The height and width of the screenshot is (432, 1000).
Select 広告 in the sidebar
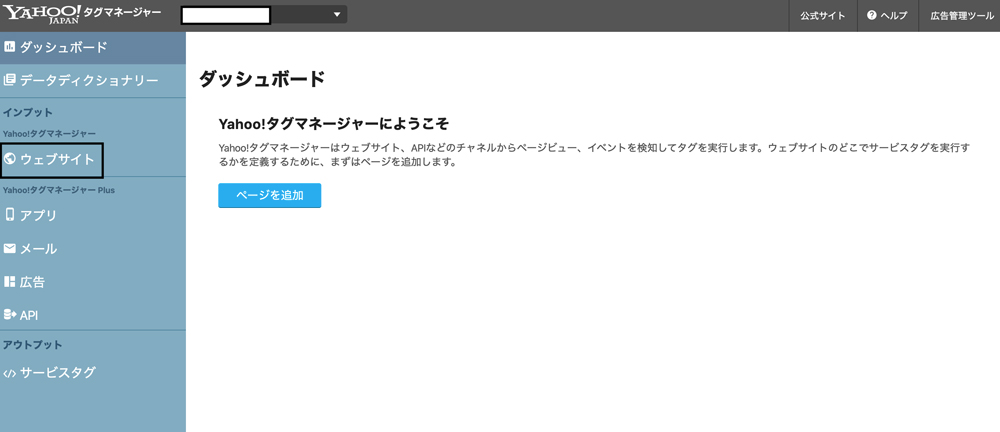tap(93, 281)
